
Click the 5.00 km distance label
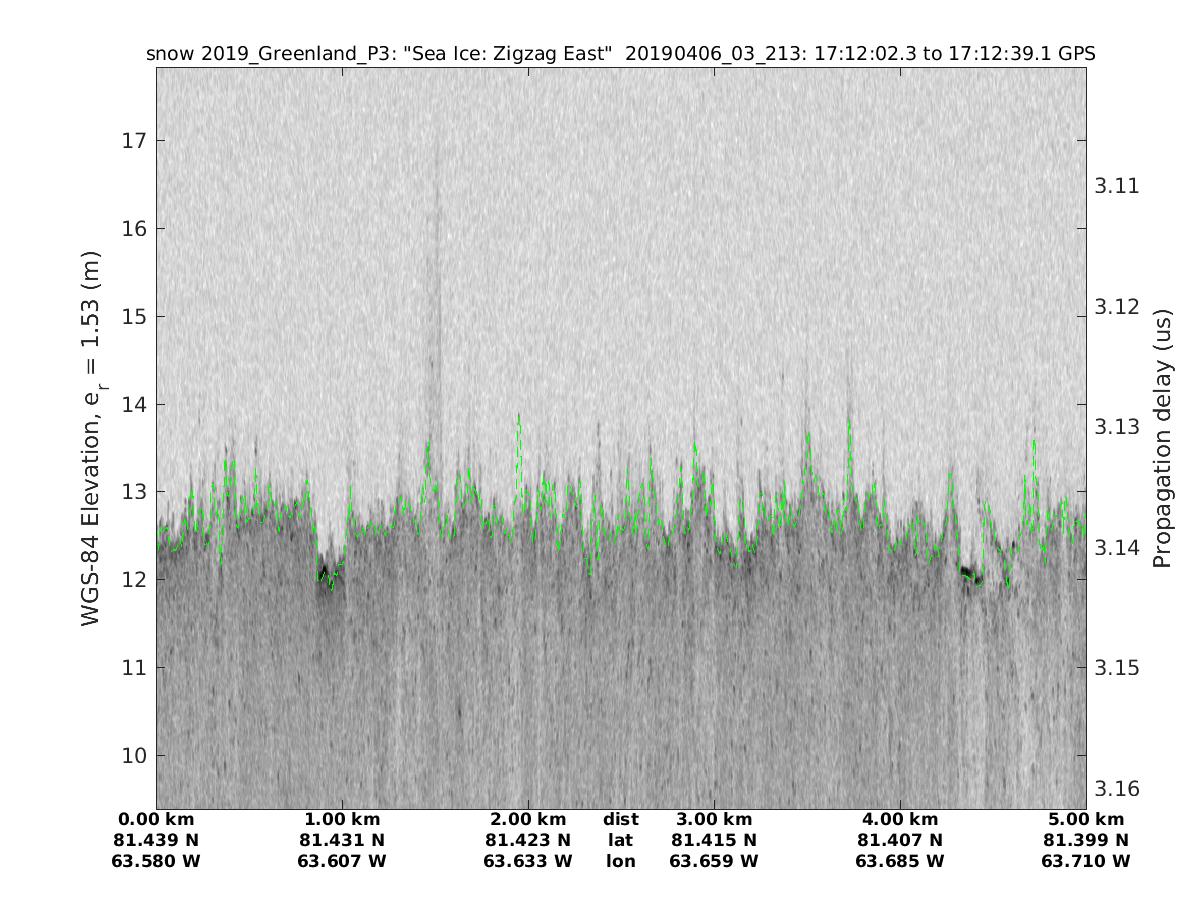click(x=1085, y=820)
